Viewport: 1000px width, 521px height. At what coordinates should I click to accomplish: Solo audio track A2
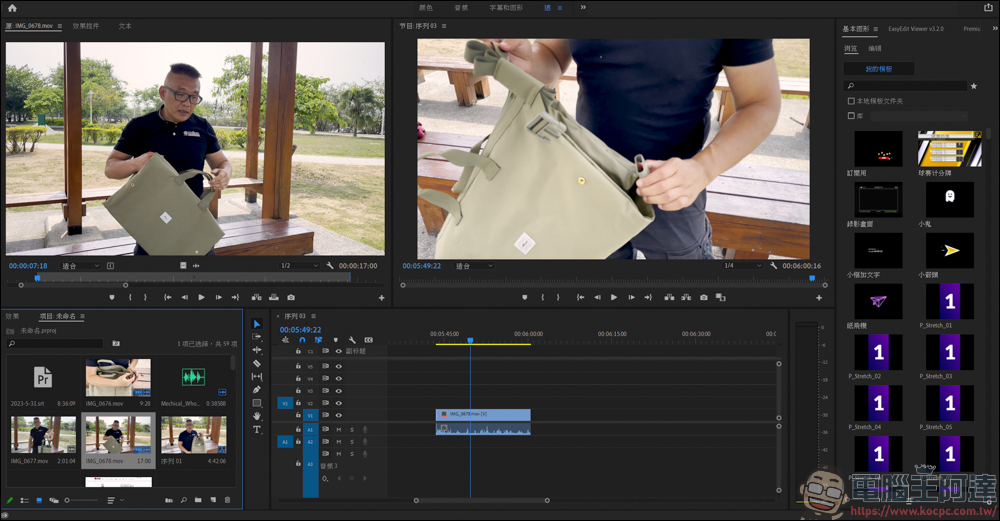point(351,442)
